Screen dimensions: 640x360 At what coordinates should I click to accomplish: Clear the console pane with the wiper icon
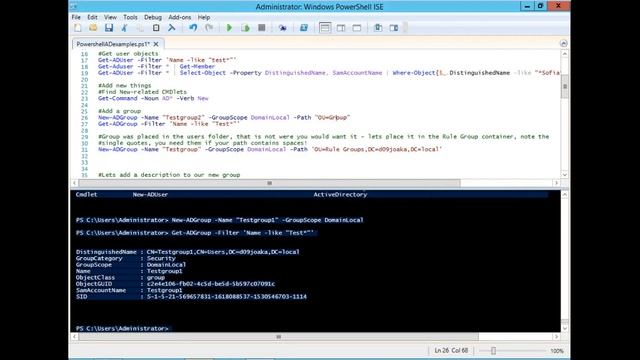(x=172, y=28)
